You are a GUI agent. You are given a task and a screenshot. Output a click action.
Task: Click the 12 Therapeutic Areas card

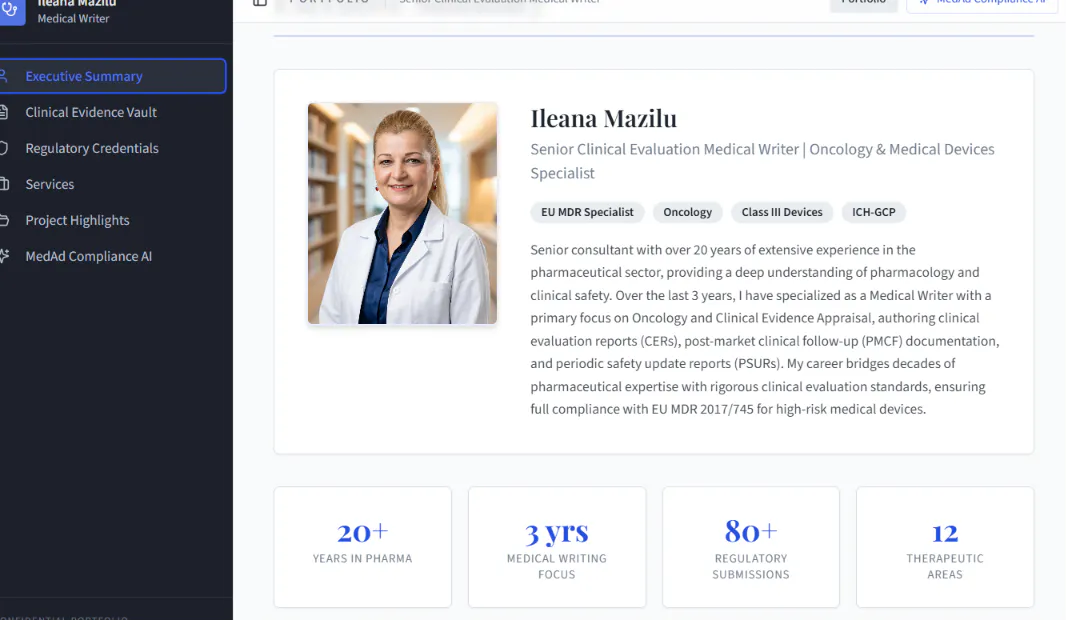tap(945, 547)
